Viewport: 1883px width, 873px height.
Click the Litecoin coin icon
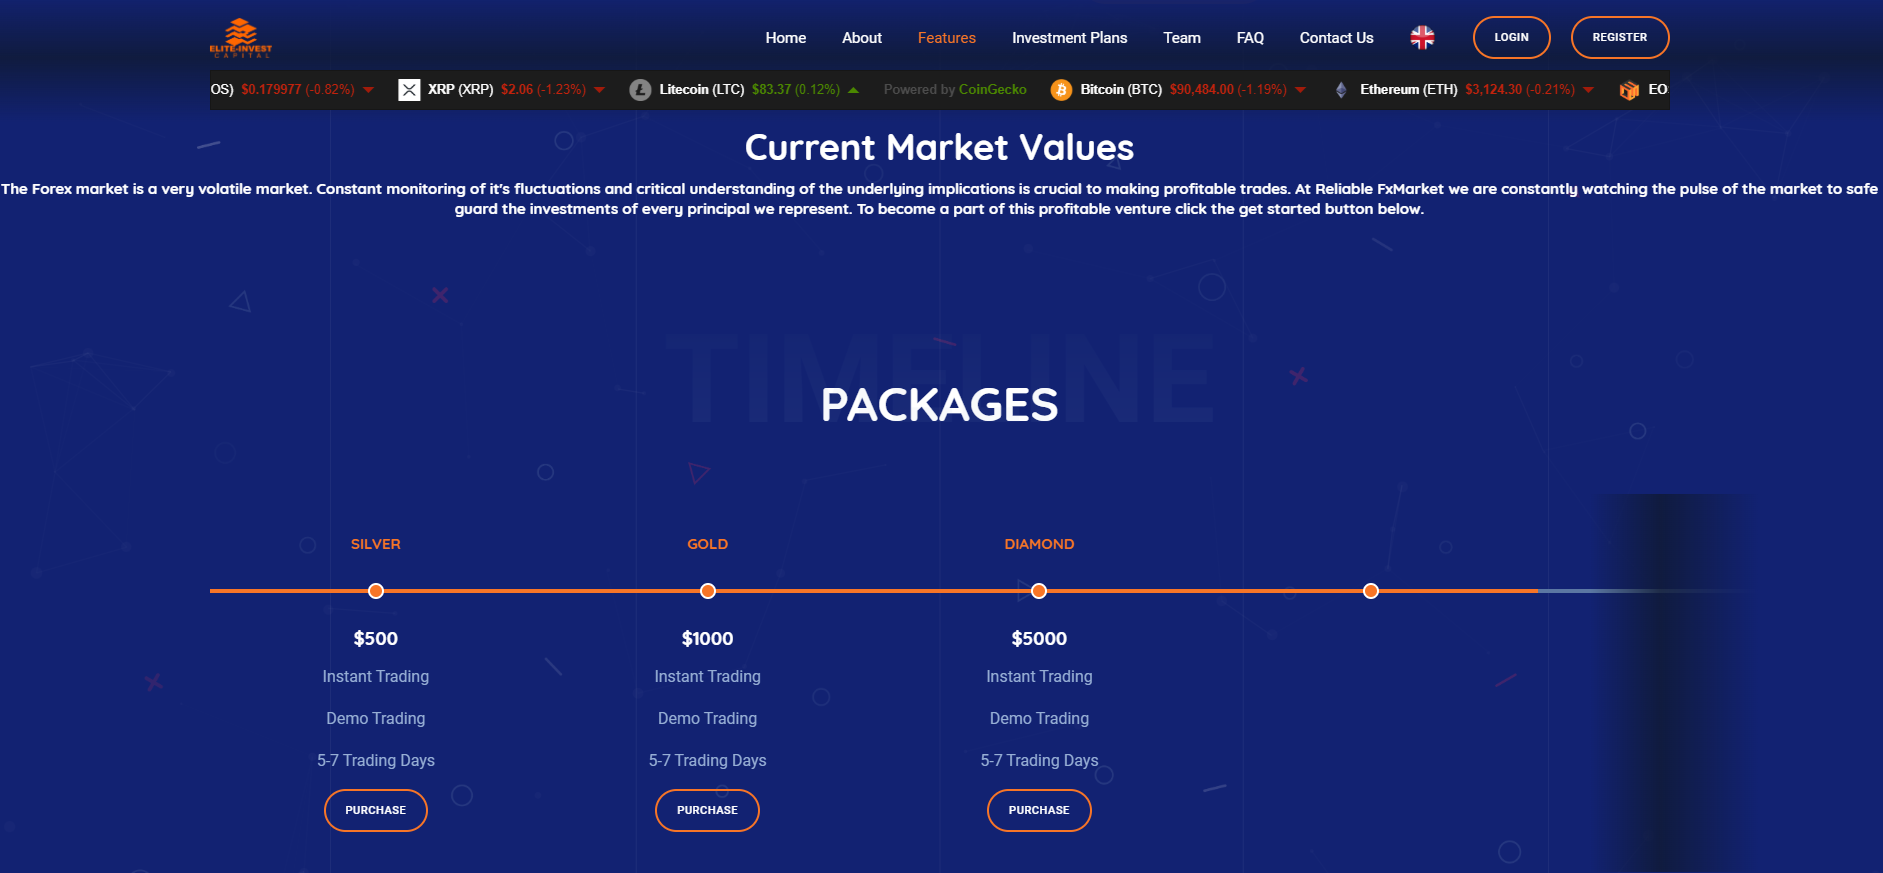[640, 90]
